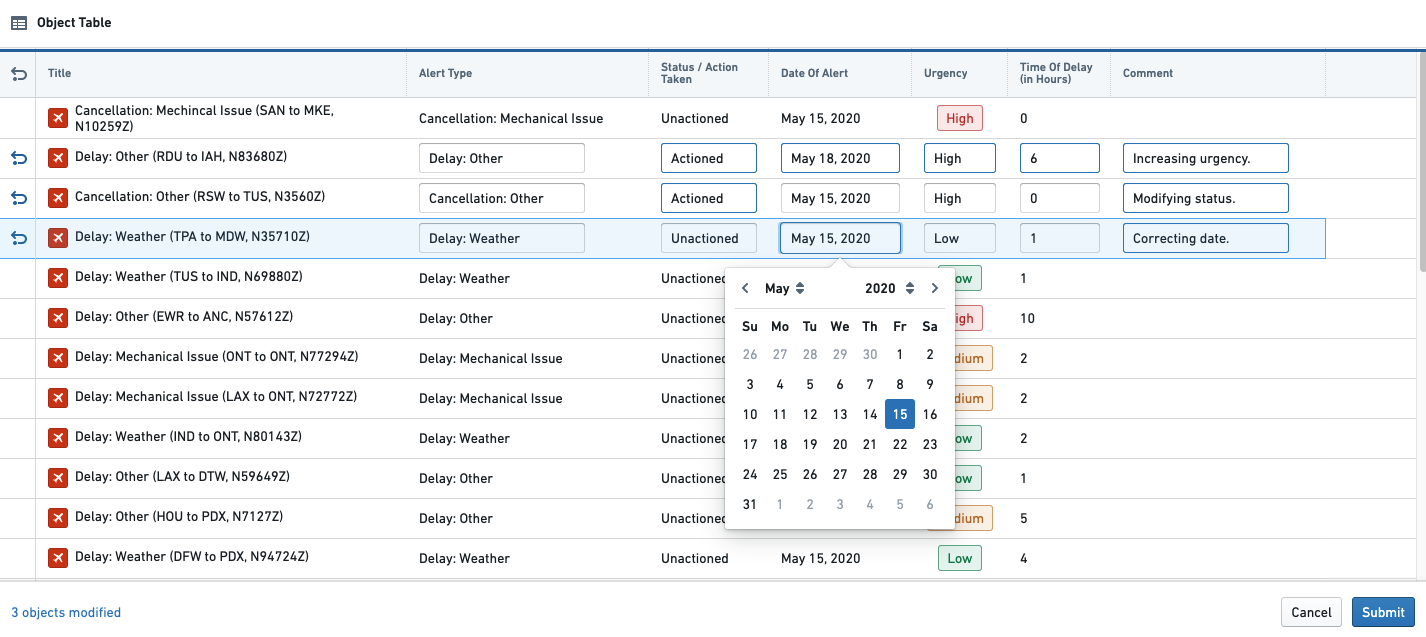Image resolution: width=1426 pixels, height=637 pixels.
Task: Click the red X icon for HOU to PDX
Action: coord(58,518)
